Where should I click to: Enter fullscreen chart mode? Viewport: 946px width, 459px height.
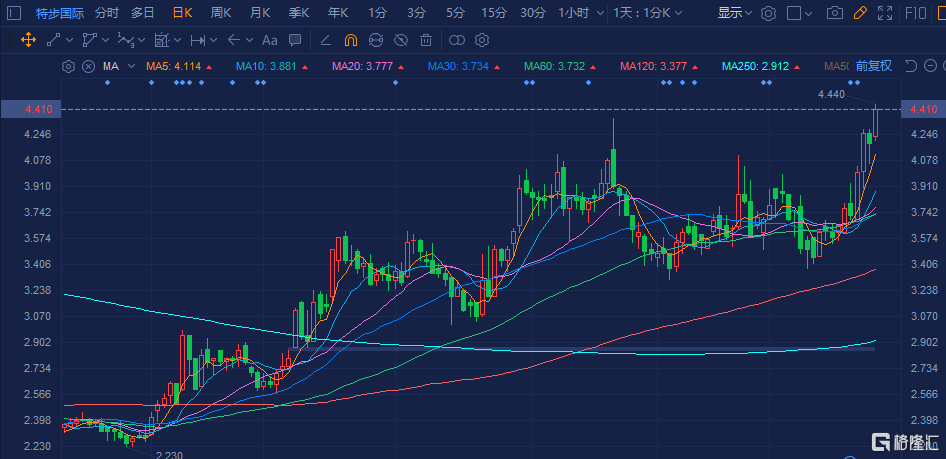(886, 13)
